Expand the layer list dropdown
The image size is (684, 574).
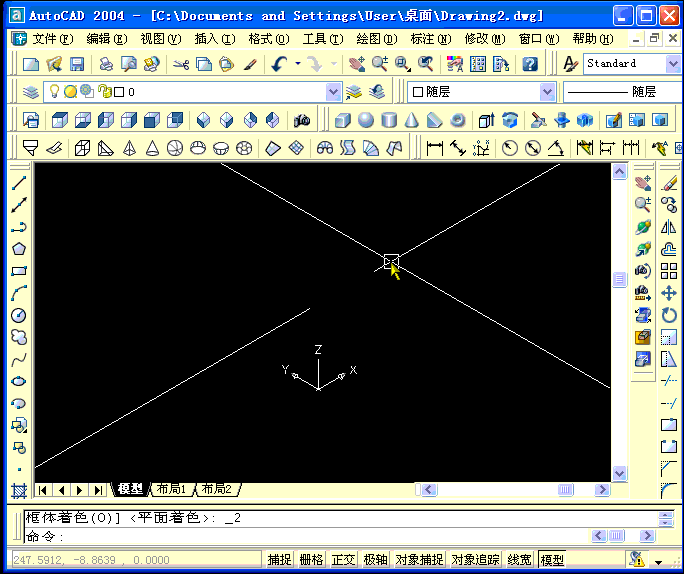point(333,92)
